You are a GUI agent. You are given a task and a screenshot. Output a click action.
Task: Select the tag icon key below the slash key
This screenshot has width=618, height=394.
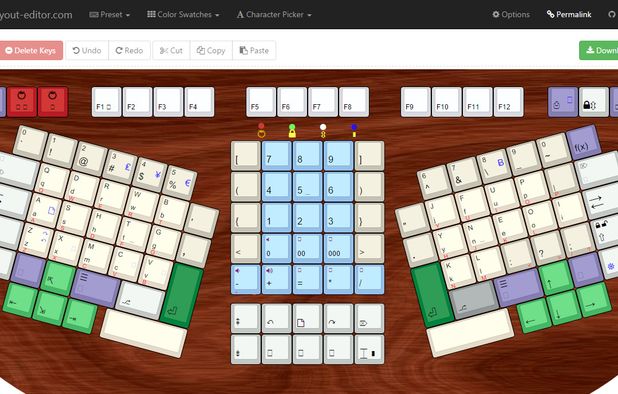(x=369, y=318)
